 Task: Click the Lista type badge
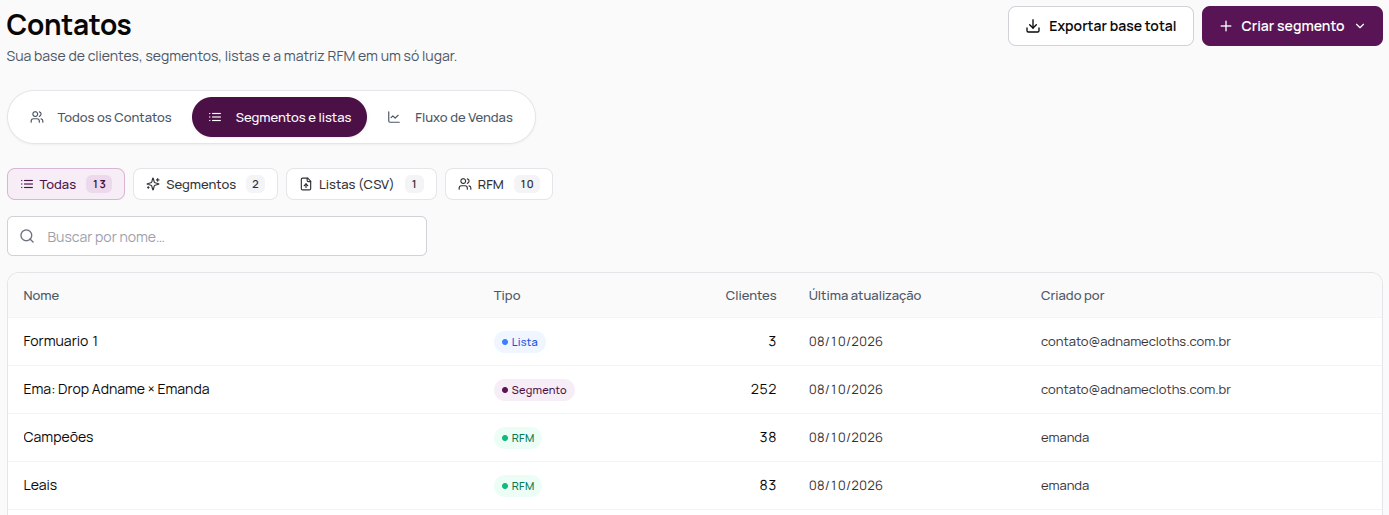(519, 342)
